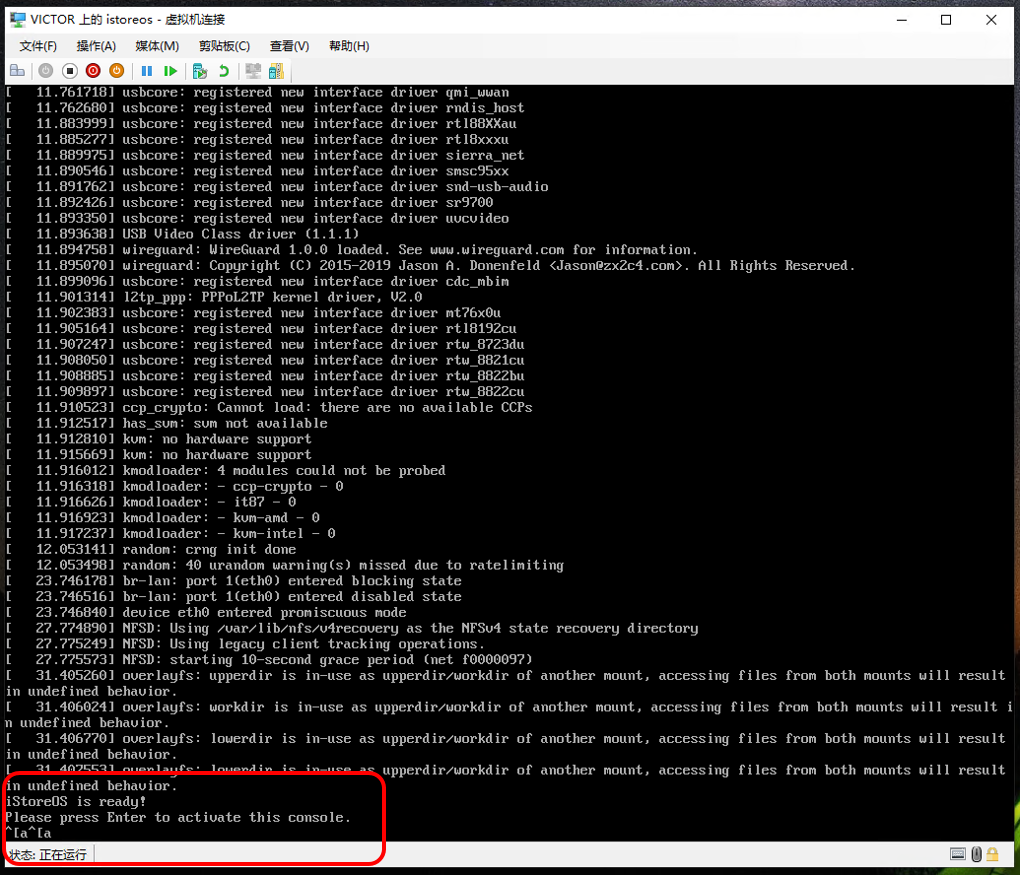The height and width of the screenshot is (876, 1020).
Task: Open the 媒体(M) menu
Action: (x=156, y=46)
